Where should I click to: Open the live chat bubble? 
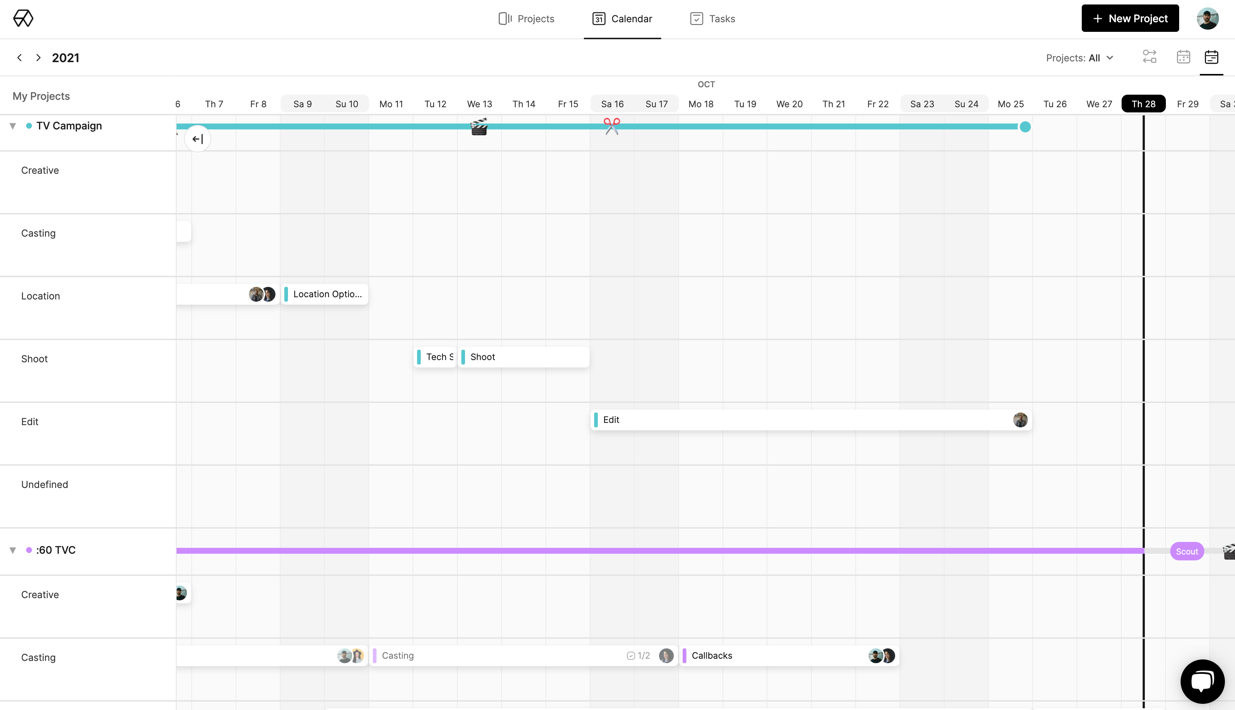1201,681
